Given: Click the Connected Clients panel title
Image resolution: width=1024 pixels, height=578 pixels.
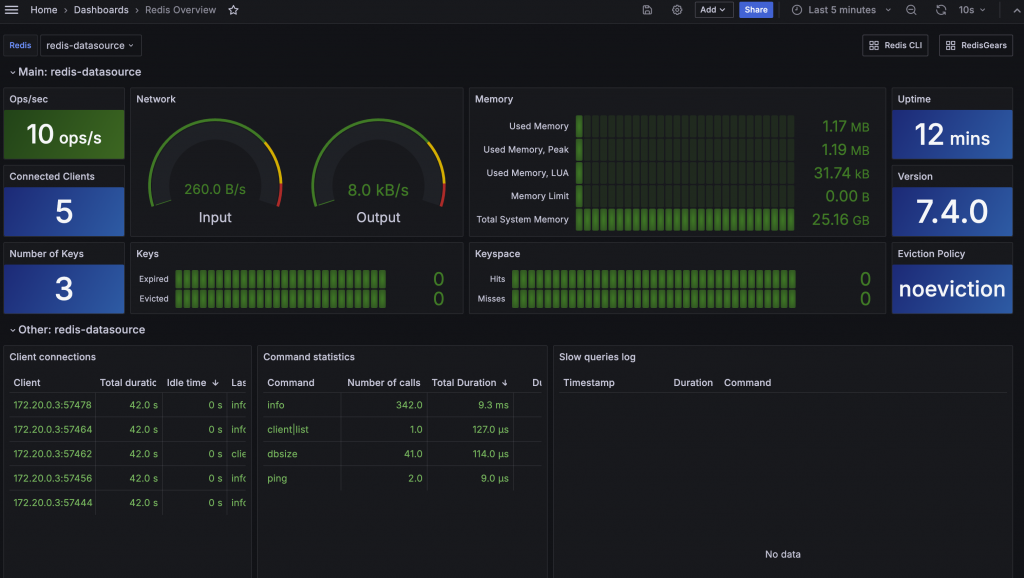Looking at the screenshot, I should click(52, 176).
